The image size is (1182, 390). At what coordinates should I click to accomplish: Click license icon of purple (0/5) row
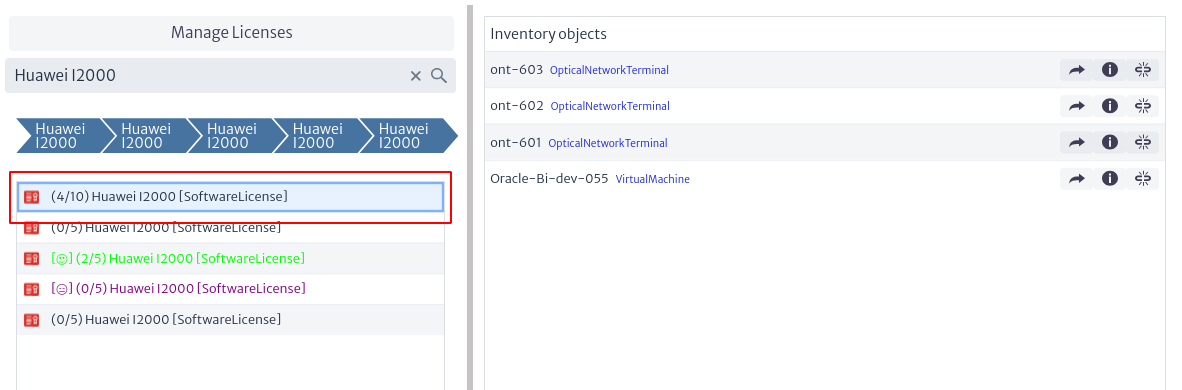(x=32, y=289)
